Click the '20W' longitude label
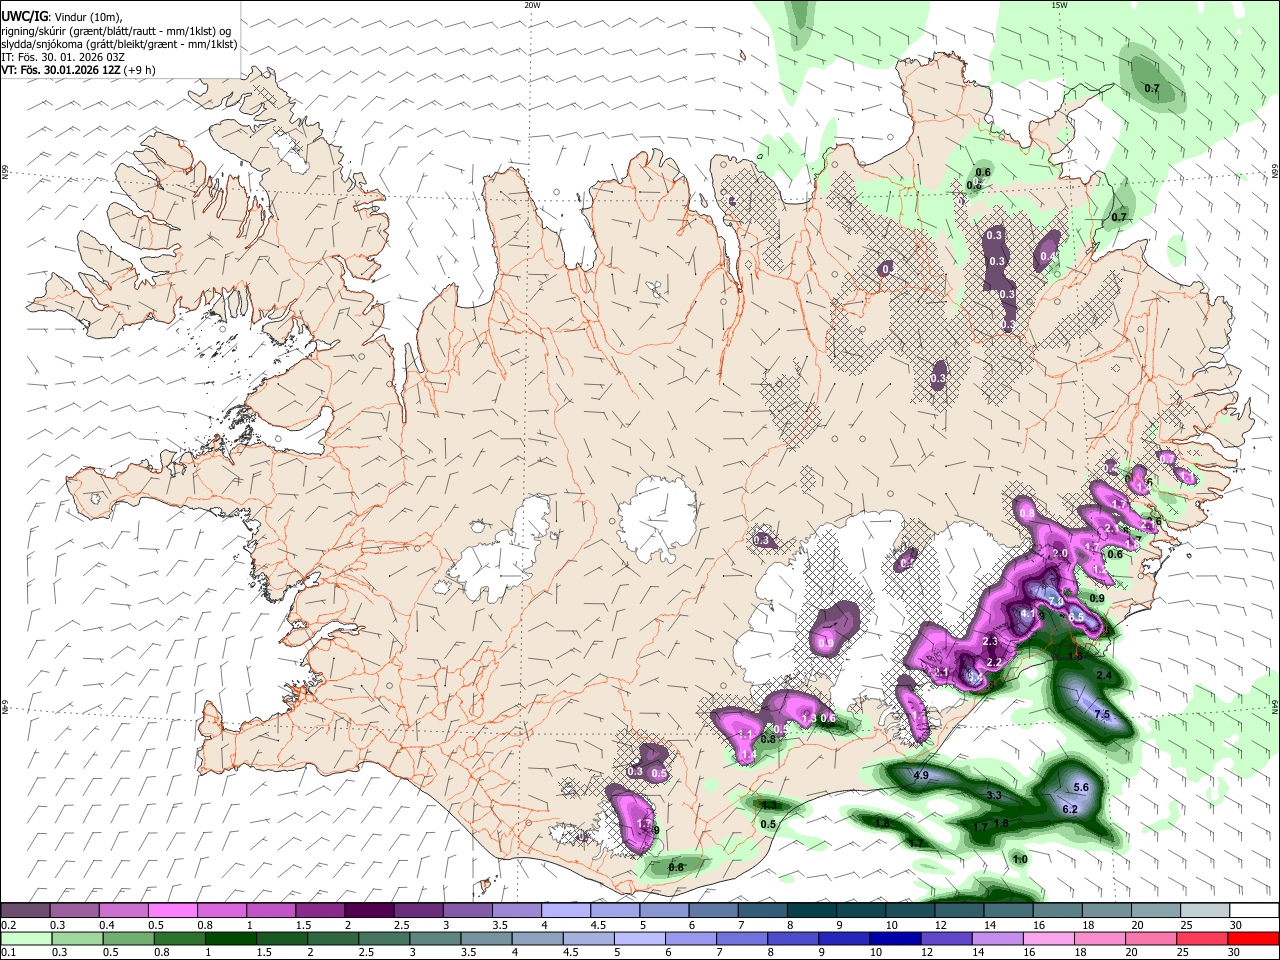The height and width of the screenshot is (960, 1280). click(532, 5)
